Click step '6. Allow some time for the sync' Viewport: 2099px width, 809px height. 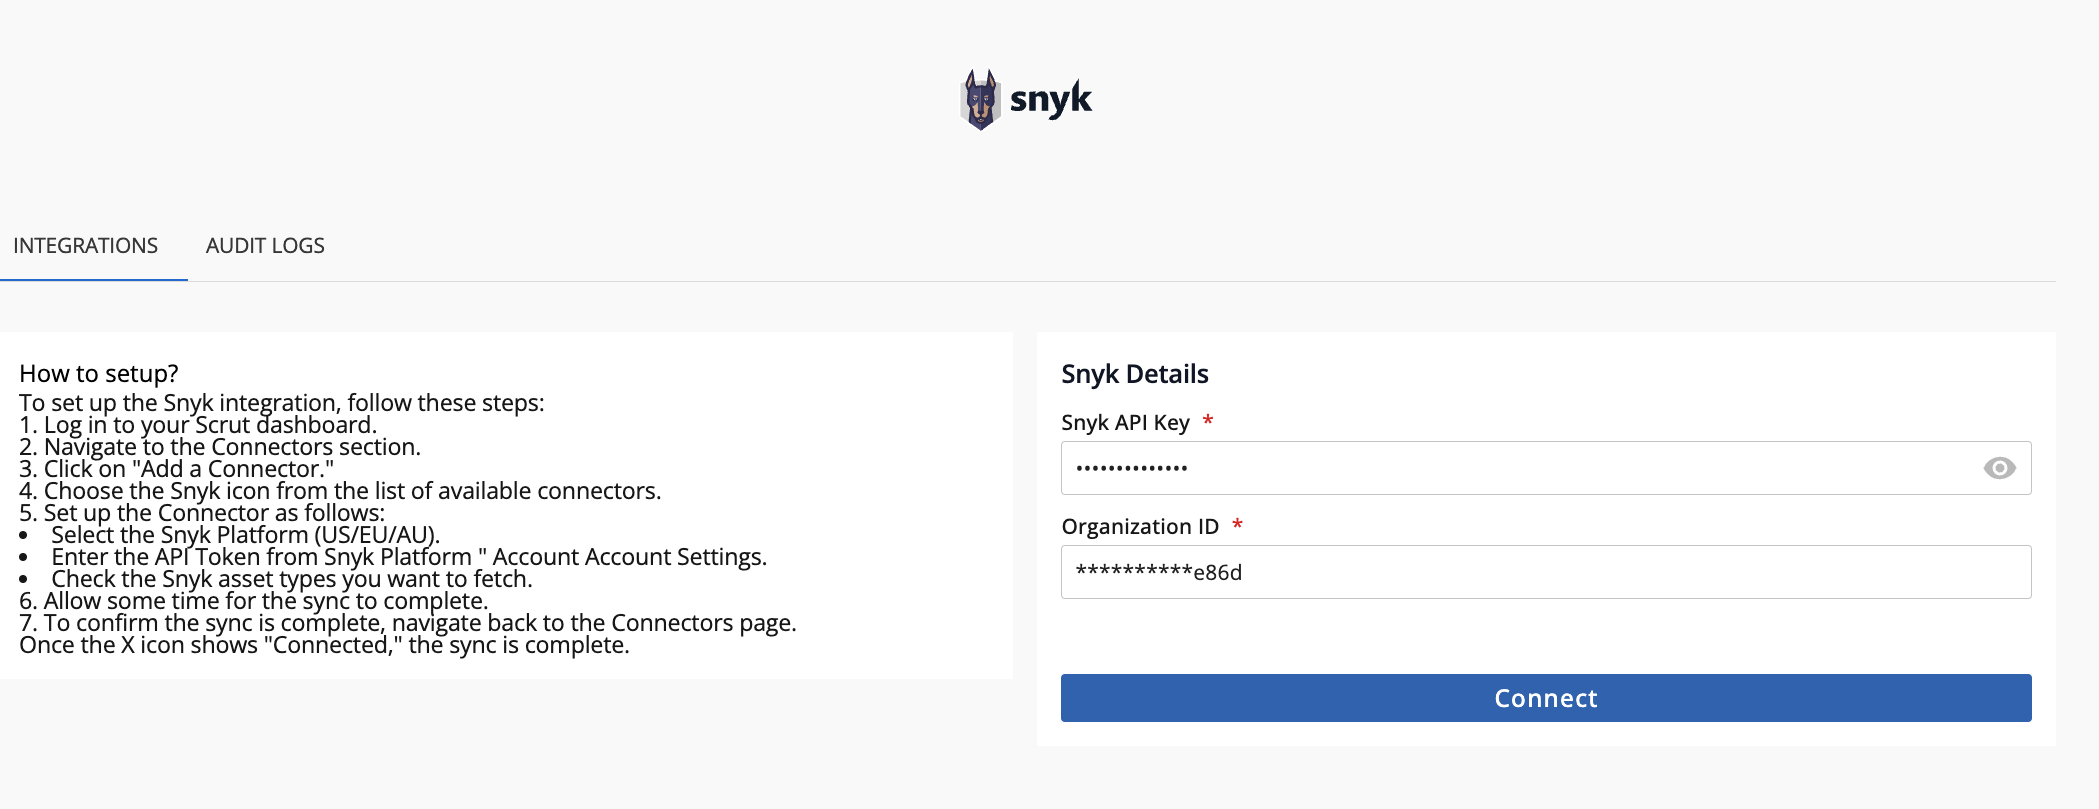coord(254,601)
